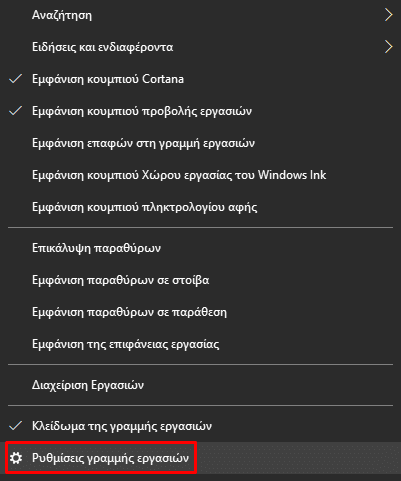Launch Διαχείριση Εργασιών

point(200,385)
